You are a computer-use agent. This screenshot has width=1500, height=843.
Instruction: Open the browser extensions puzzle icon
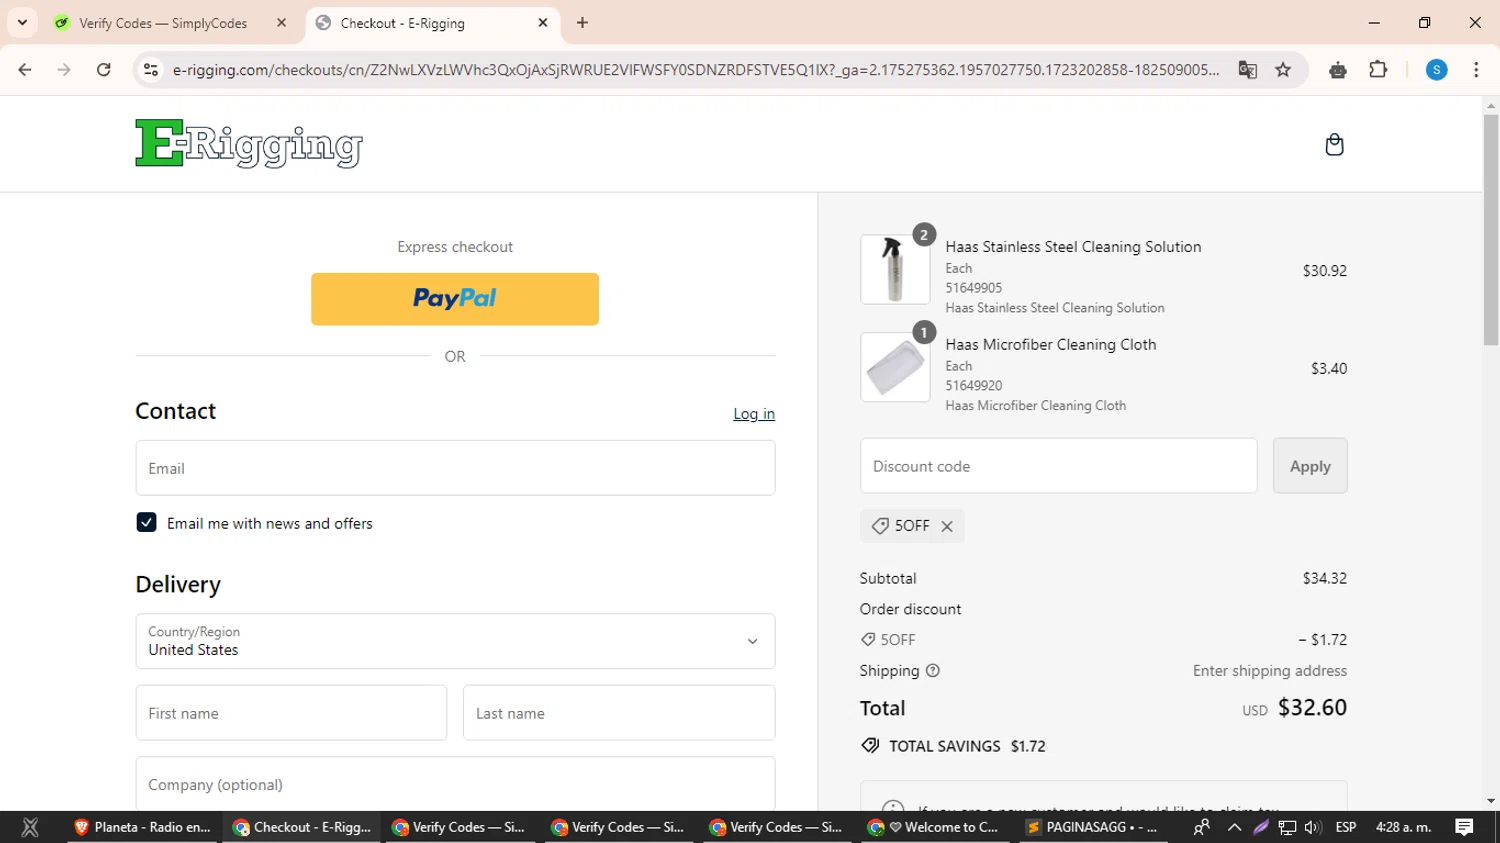pos(1378,70)
